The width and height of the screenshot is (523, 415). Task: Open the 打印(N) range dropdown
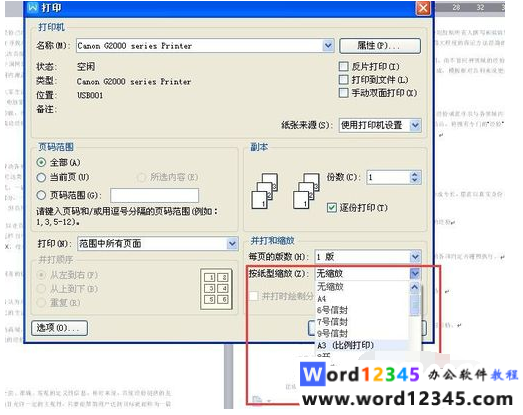(232, 244)
